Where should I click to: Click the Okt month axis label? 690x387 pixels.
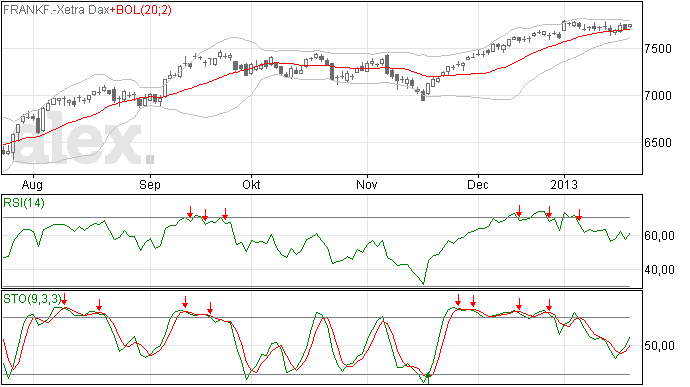(x=251, y=184)
